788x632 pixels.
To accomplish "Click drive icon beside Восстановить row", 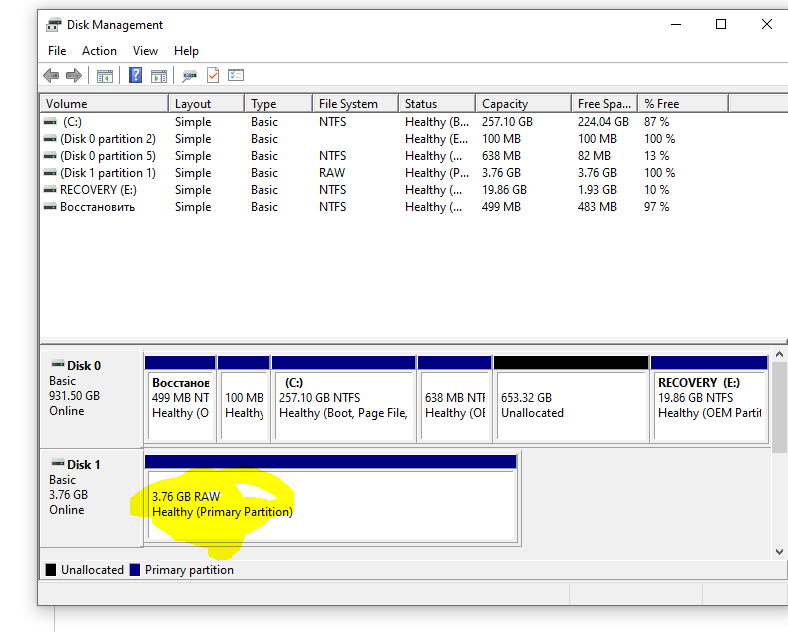I will [50, 207].
